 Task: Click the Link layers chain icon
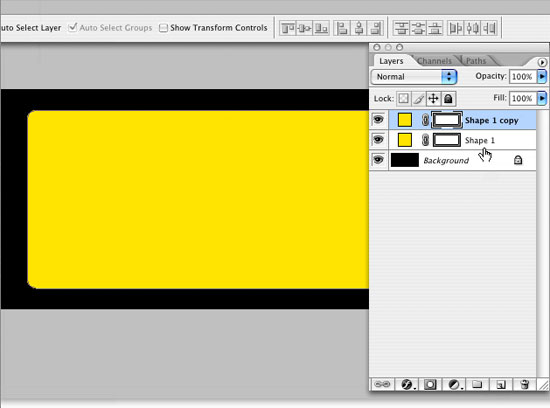[382, 384]
